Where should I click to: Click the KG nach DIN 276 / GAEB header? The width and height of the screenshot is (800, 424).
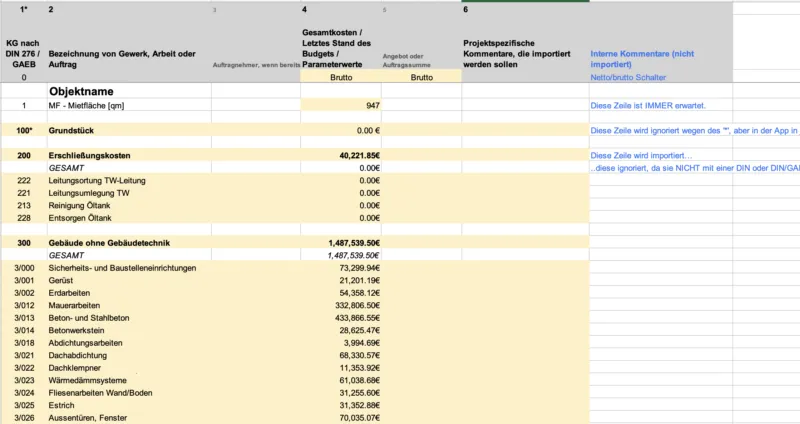tap(24, 53)
